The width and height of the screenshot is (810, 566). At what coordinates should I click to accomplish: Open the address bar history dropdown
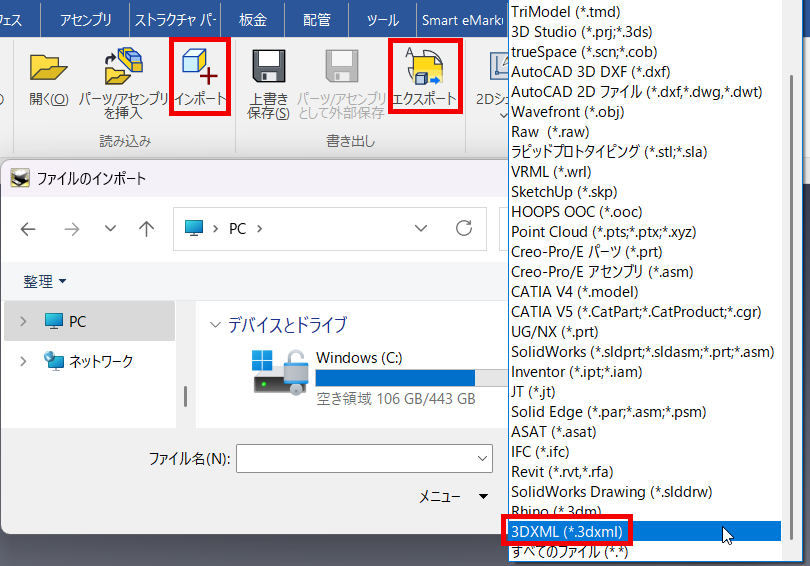point(422,228)
